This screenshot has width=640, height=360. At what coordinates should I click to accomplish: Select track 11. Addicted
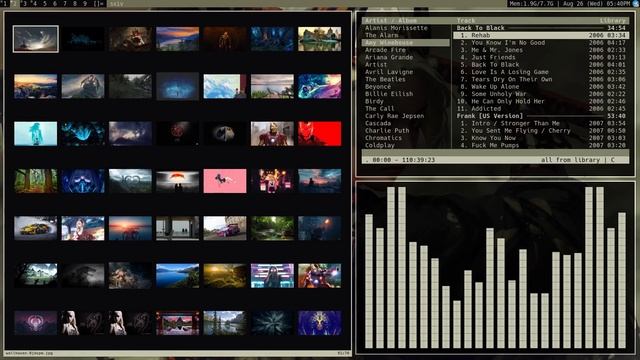541,109
